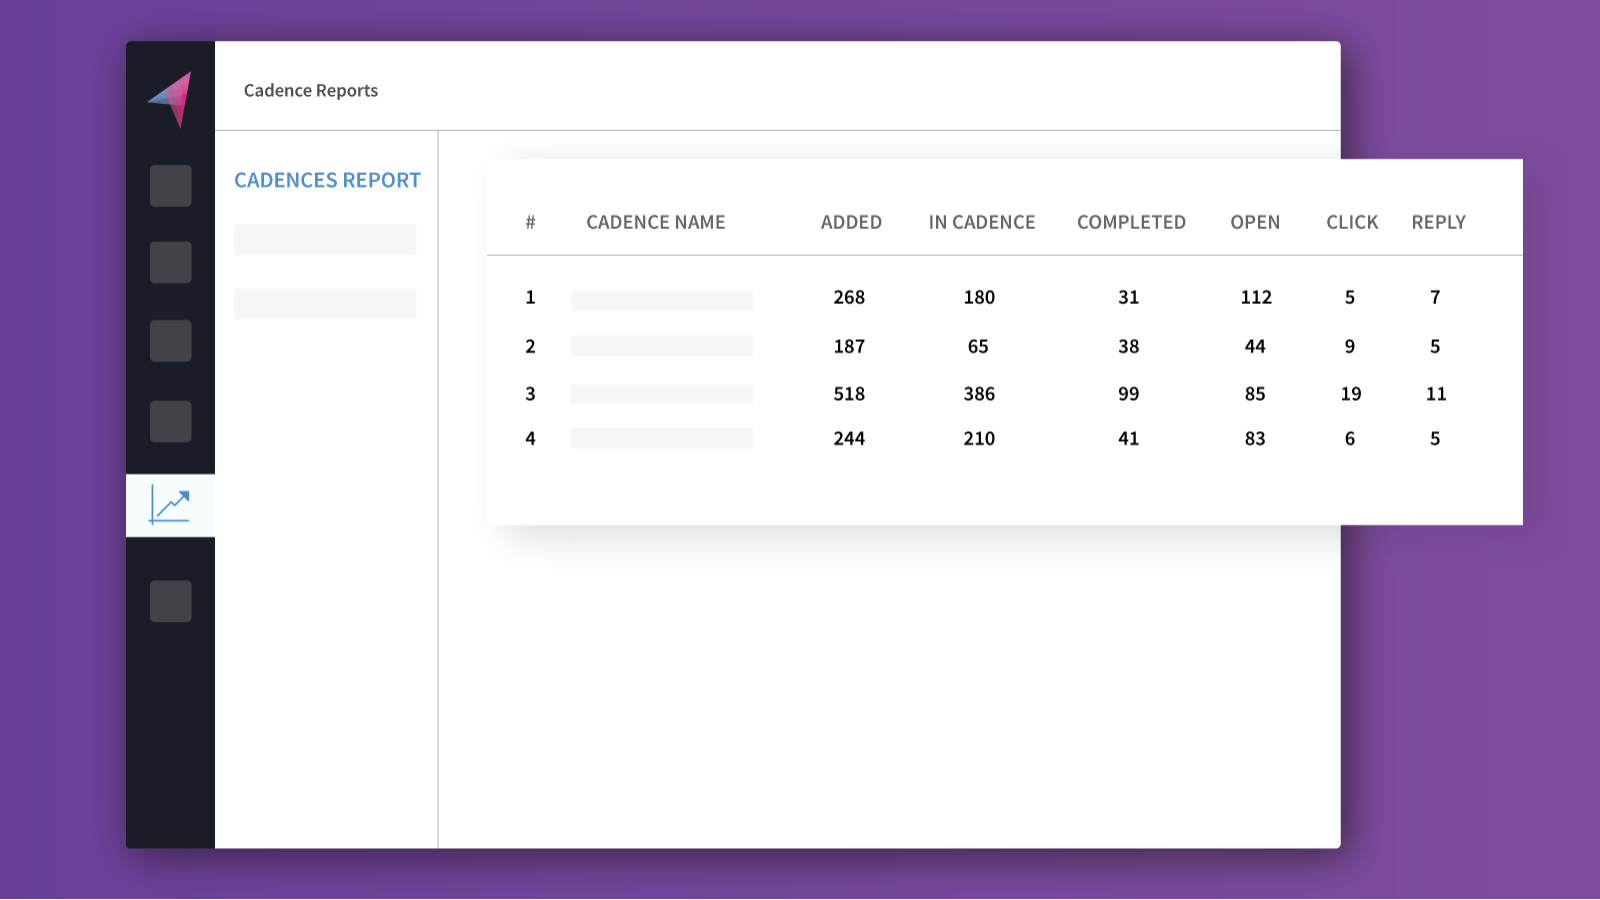Viewport: 1600px width, 900px height.
Task: Click cadence row number 3 in the table
Action: click(530, 393)
